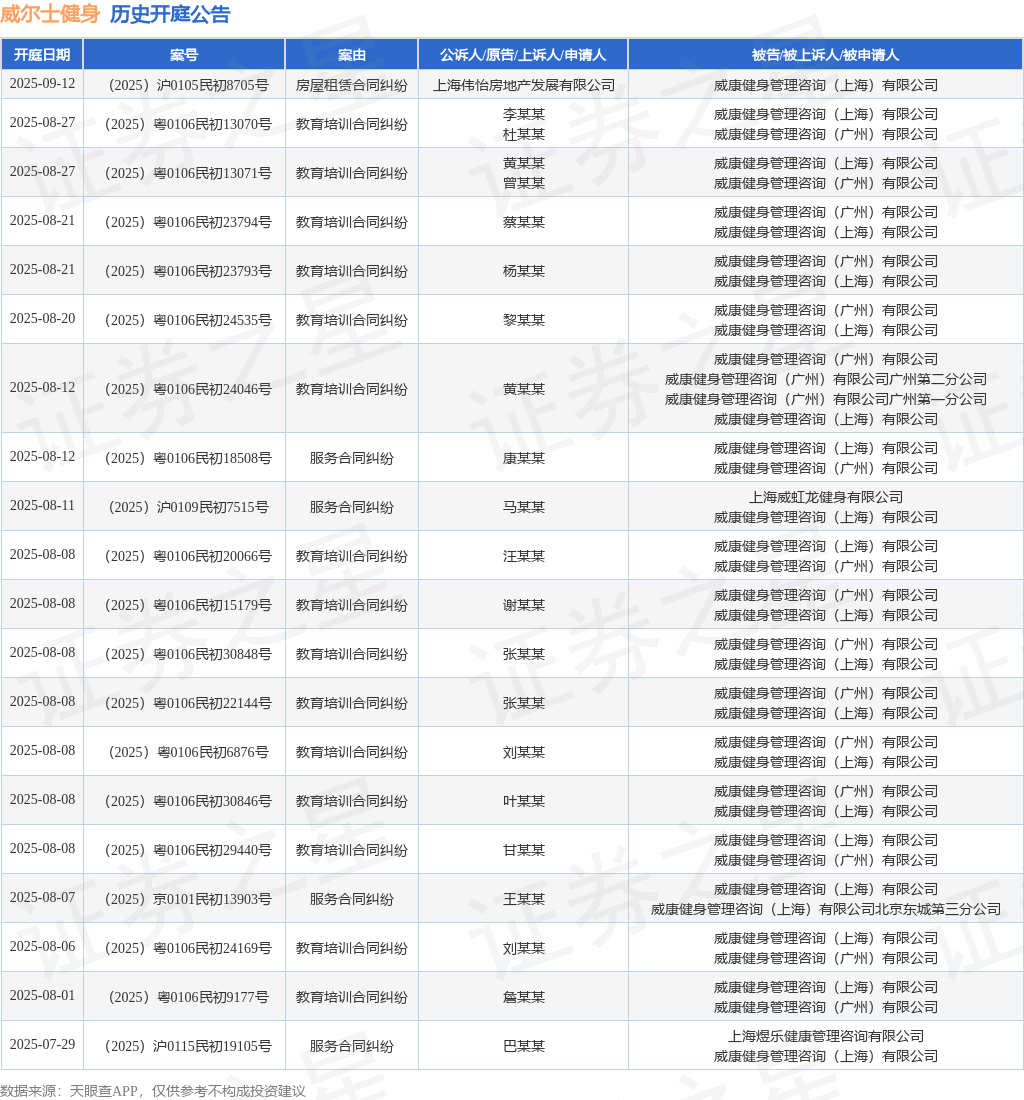Click plaintiff 叶某某

[x=523, y=802]
